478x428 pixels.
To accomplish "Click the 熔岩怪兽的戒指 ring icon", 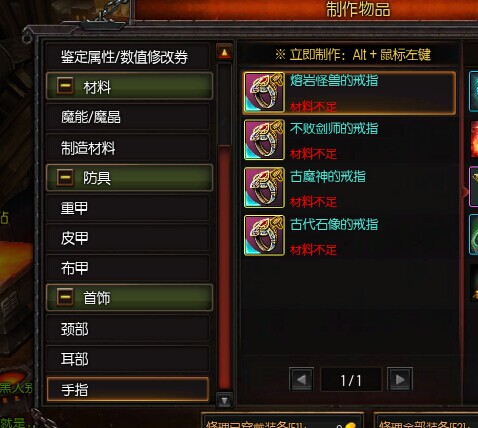I will coord(264,92).
